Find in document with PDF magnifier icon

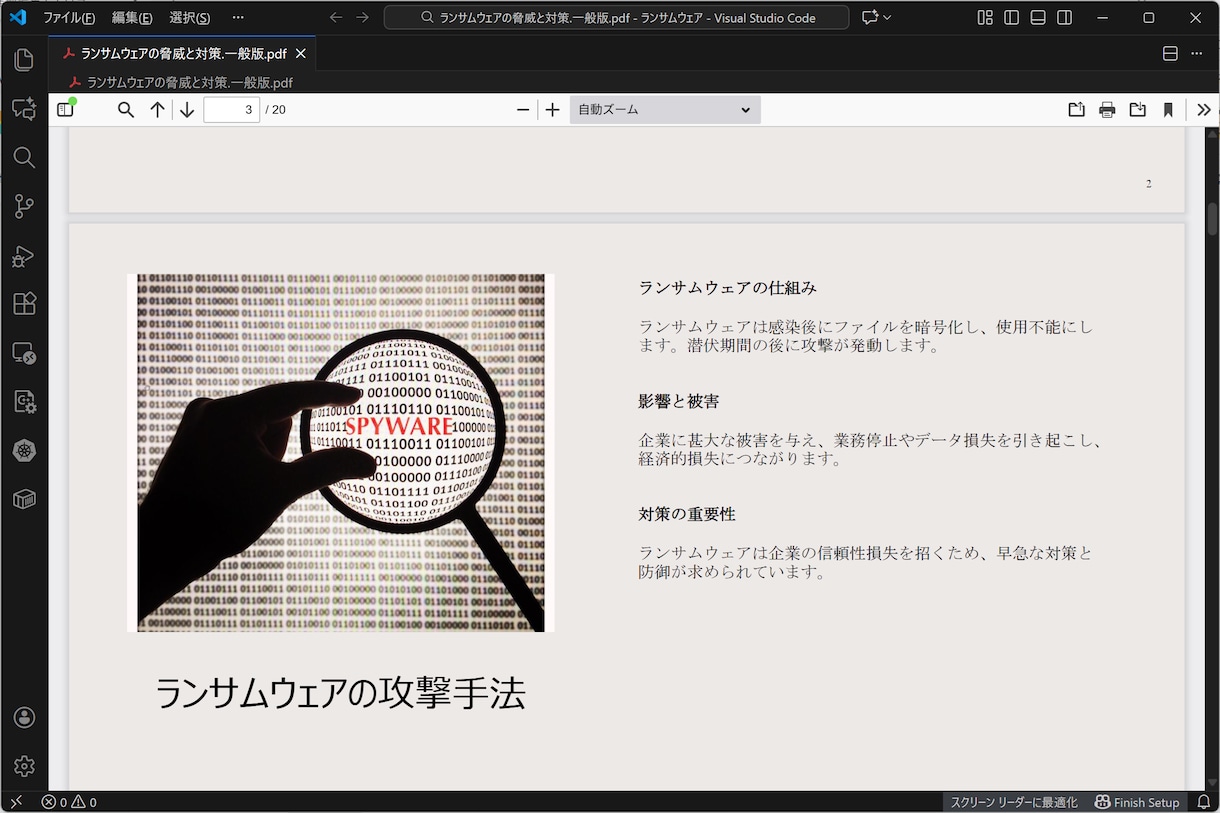126,110
